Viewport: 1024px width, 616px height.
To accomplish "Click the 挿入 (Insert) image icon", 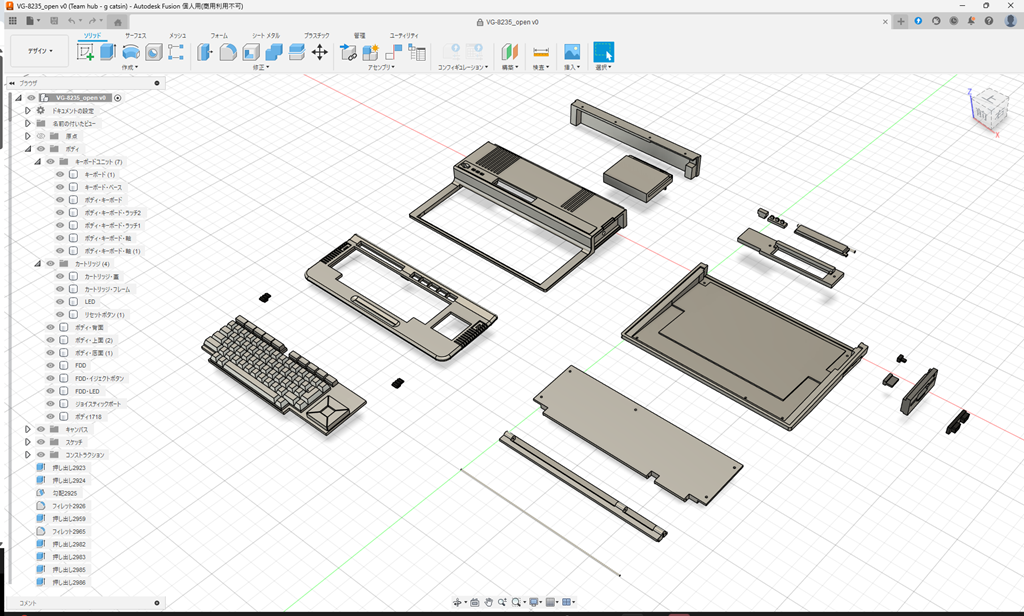I will coord(572,51).
